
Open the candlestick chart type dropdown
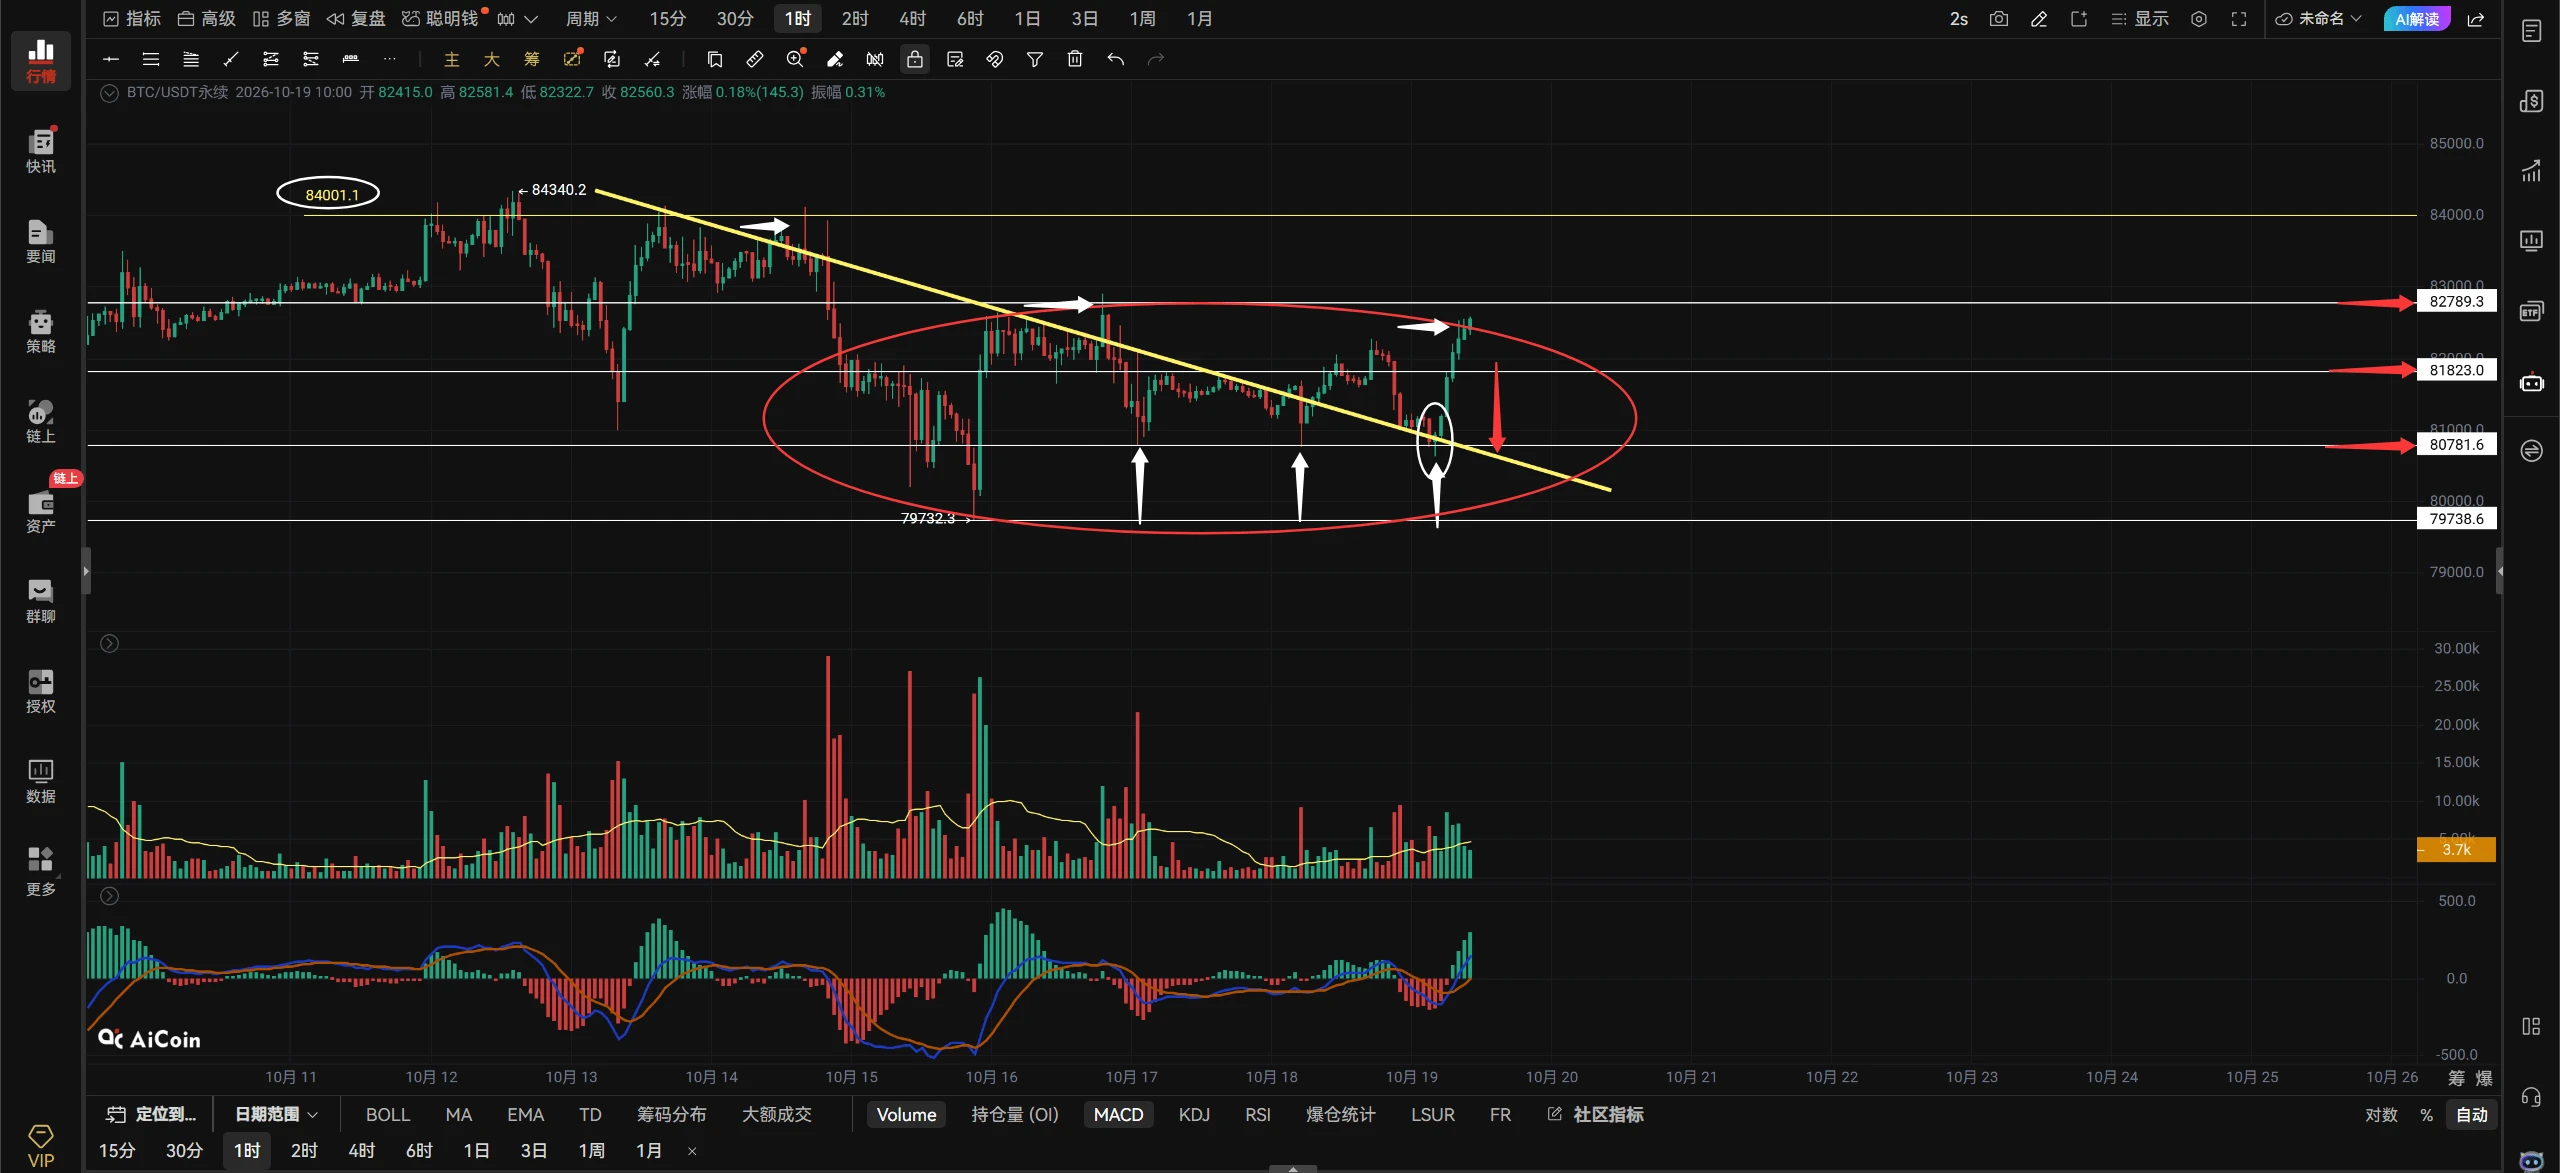point(517,19)
